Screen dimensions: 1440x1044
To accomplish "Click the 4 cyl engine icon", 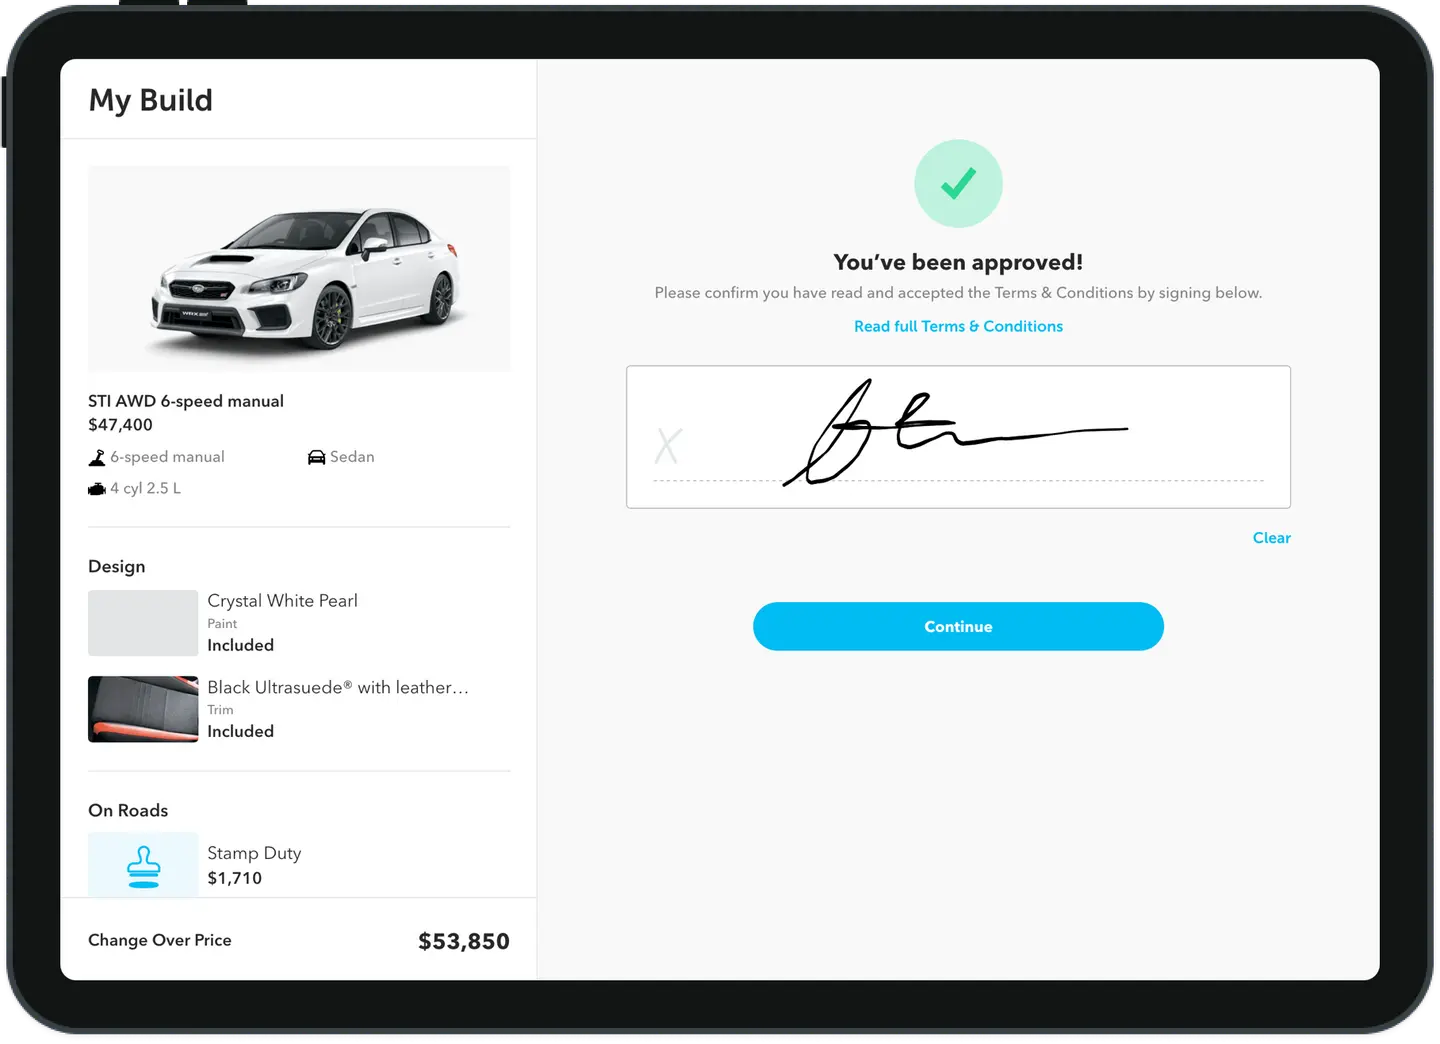I will click(97, 489).
